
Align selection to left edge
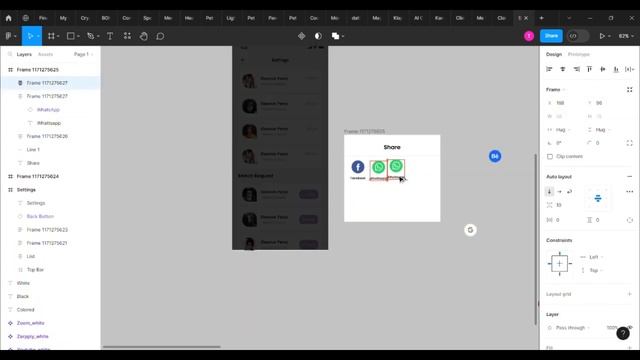click(549, 69)
